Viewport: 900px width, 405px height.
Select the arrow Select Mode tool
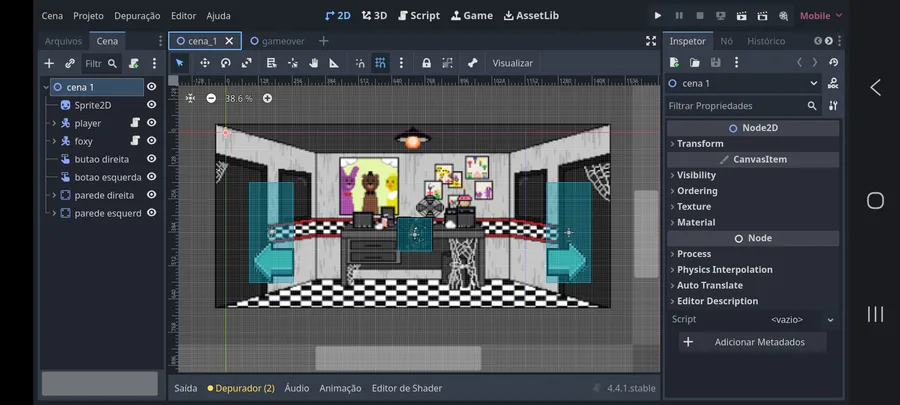point(180,63)
